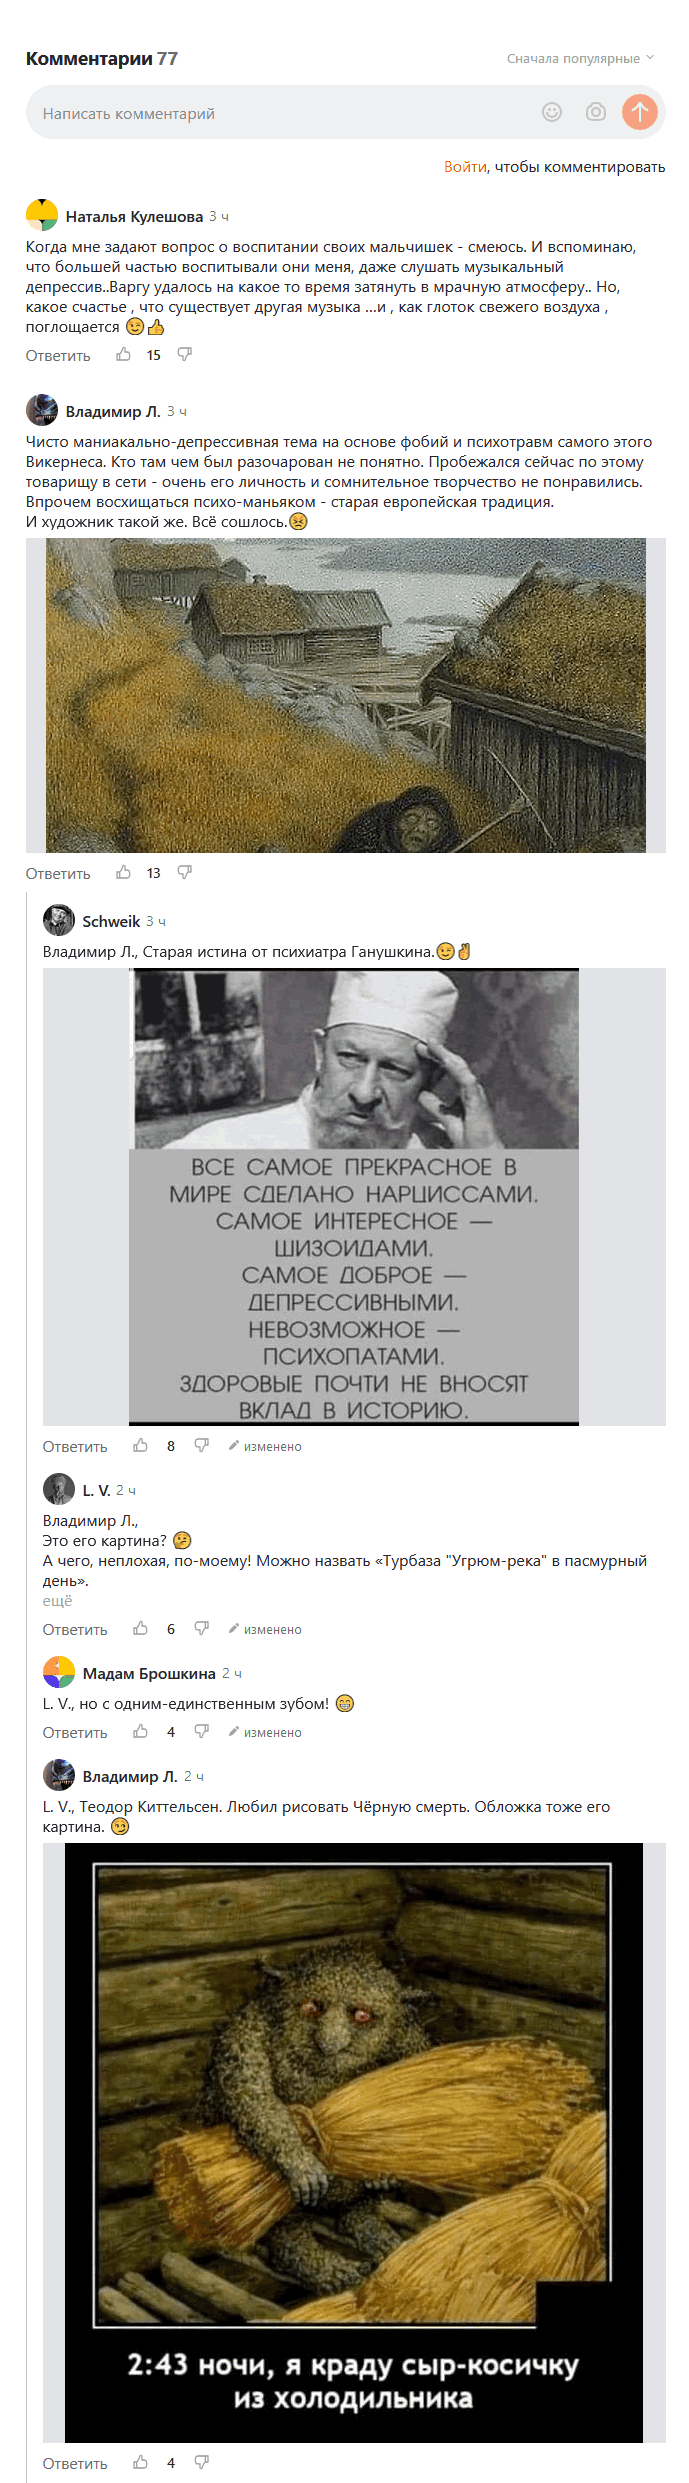Send comment with orange arrow button
Screen dimensions: 689x2483
pos(640,112)
